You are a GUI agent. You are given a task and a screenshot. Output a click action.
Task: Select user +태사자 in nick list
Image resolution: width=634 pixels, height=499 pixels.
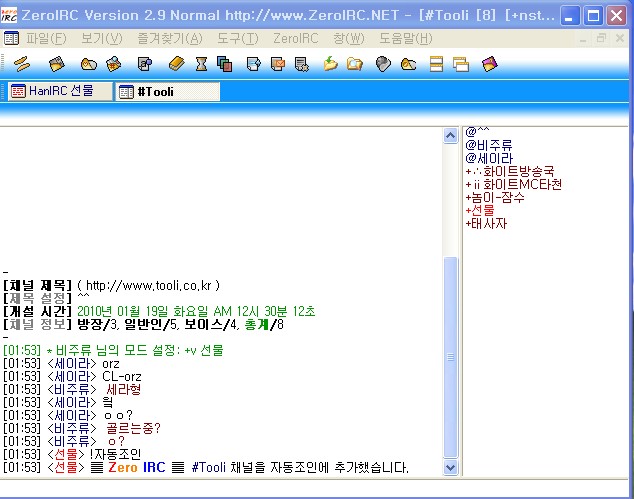[x=486, y=223]
